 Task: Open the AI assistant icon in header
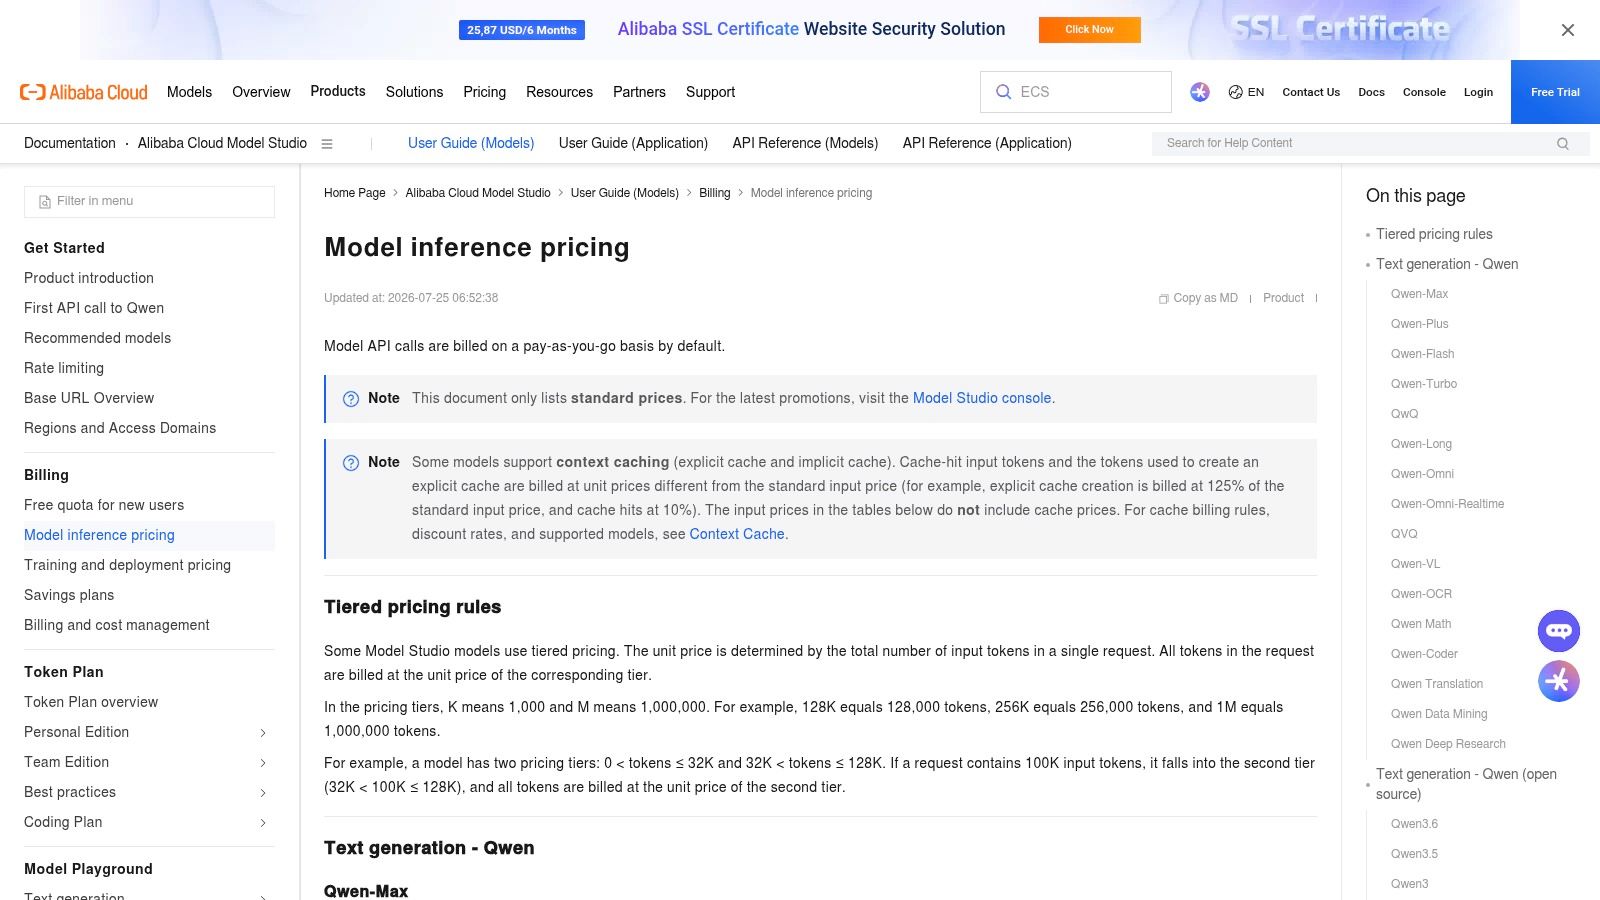click(x=1200, y=92)
